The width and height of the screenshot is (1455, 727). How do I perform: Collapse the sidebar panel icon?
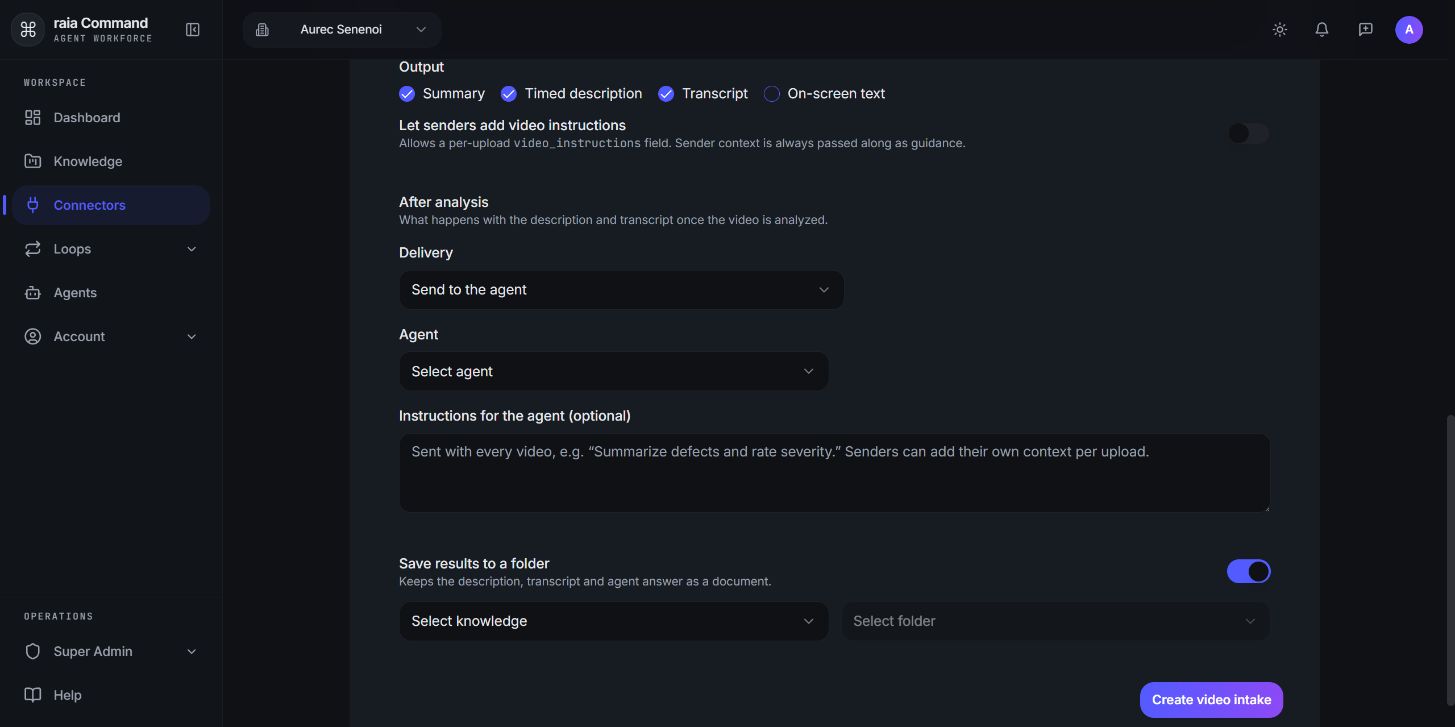coord(193,30)
